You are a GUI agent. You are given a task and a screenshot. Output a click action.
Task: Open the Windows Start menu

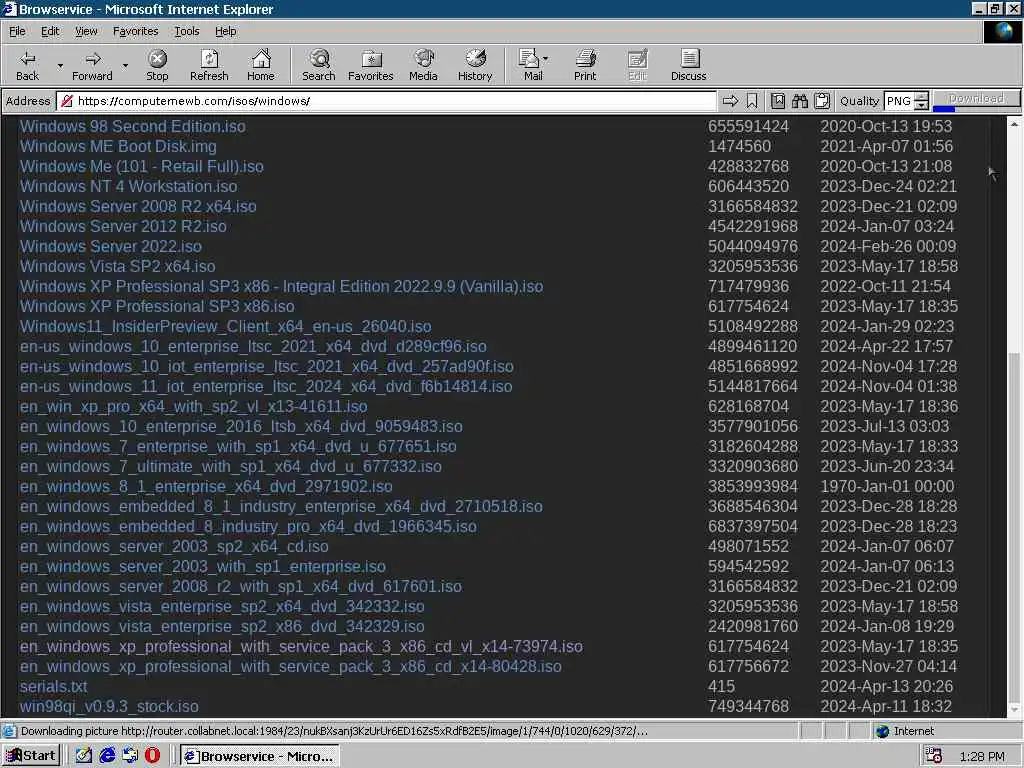click(31, 756)
